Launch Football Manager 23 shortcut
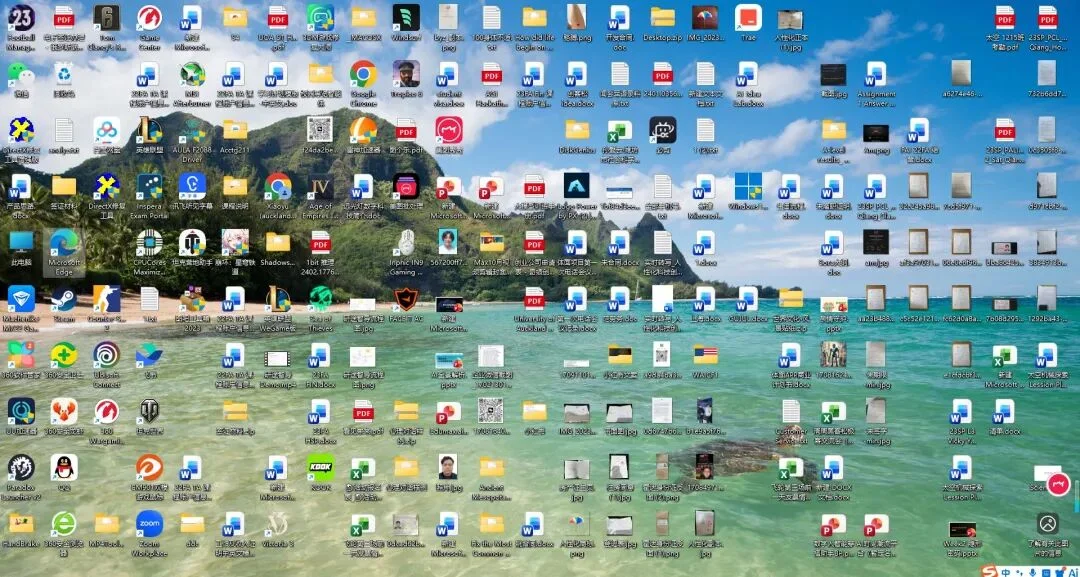Image resolution: width=1080 pixels, height=577 pixels. pyautogui.click(x=21, y=18)
